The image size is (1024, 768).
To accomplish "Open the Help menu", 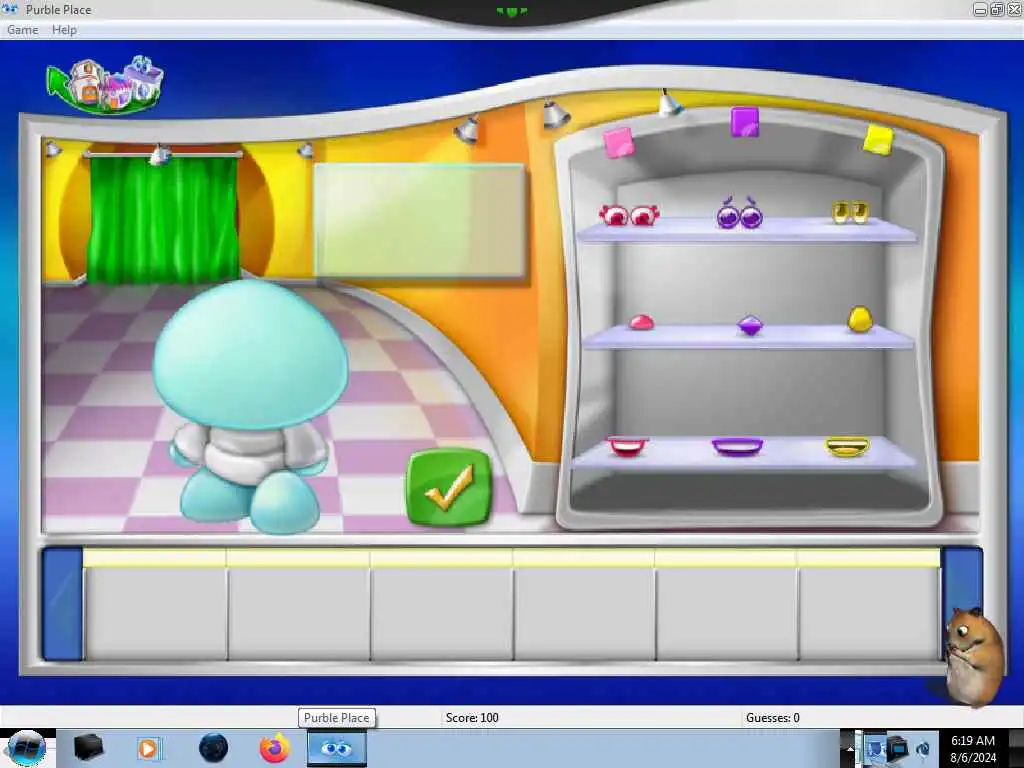I will [64, 30].
